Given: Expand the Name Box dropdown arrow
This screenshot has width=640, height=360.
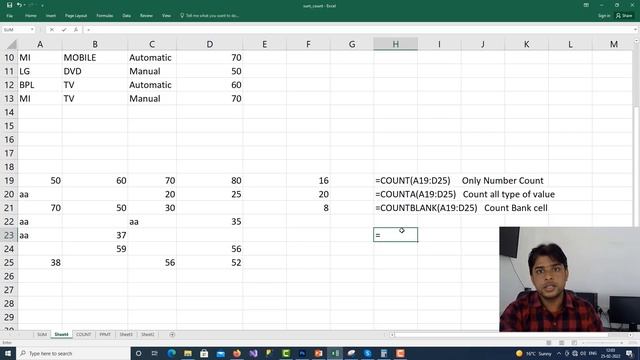Looking at the screenshot, I should point(32,30).
